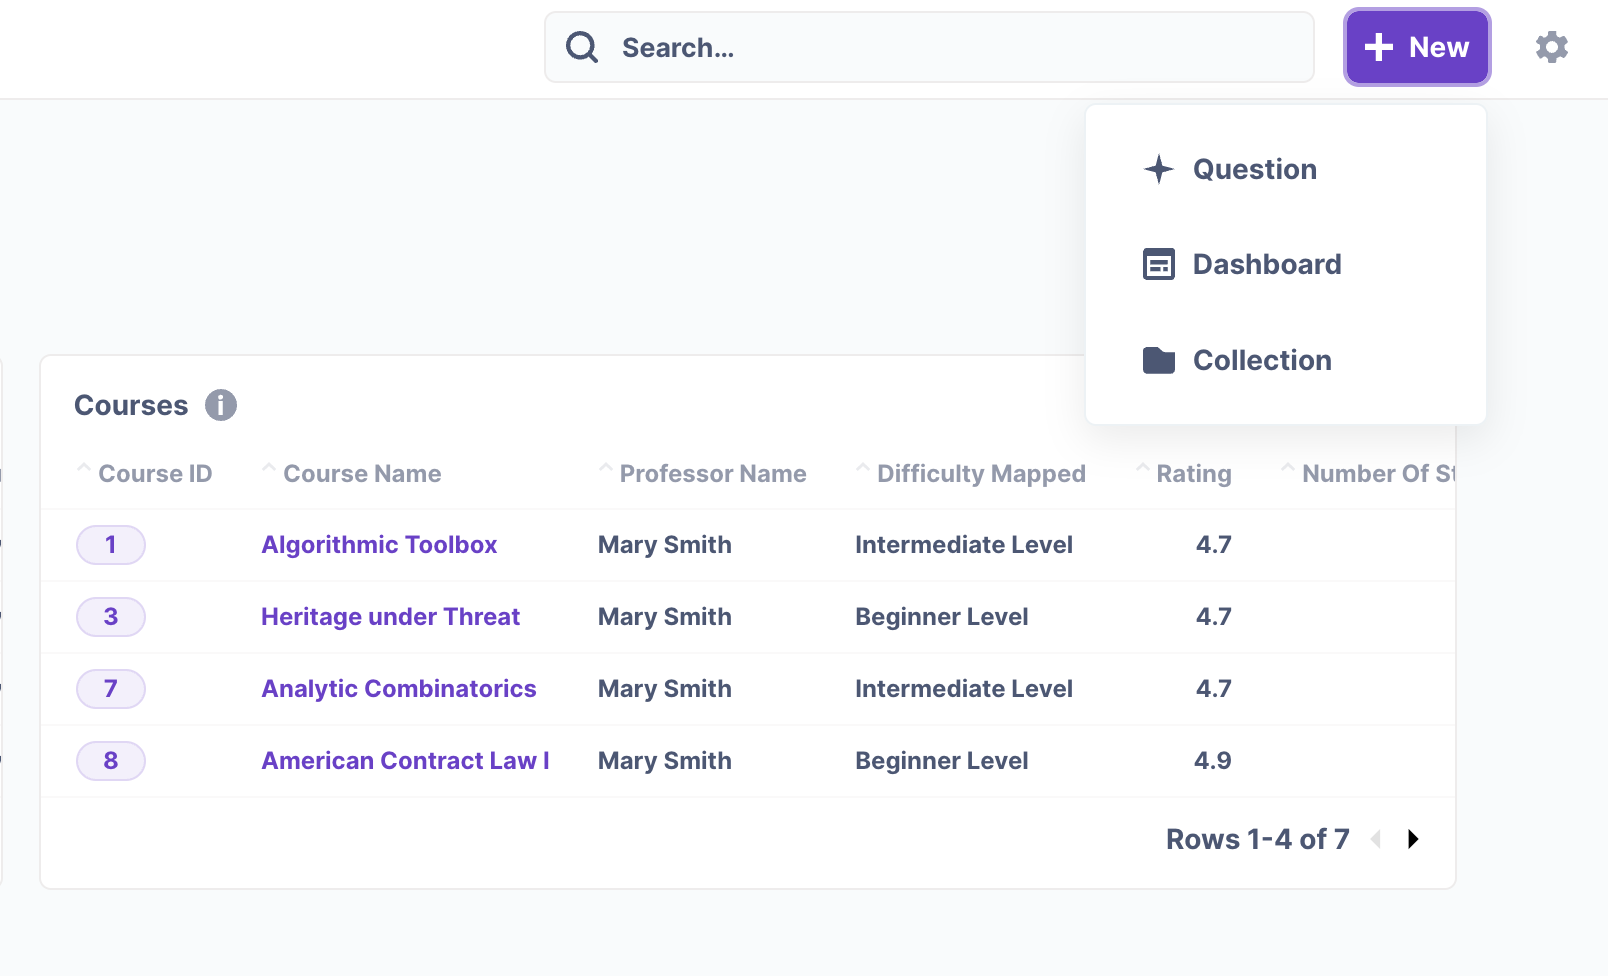Click the Collection folder icon
Screen dimensions: 1608x976
pyautogui.click(x=1158, y=360)
